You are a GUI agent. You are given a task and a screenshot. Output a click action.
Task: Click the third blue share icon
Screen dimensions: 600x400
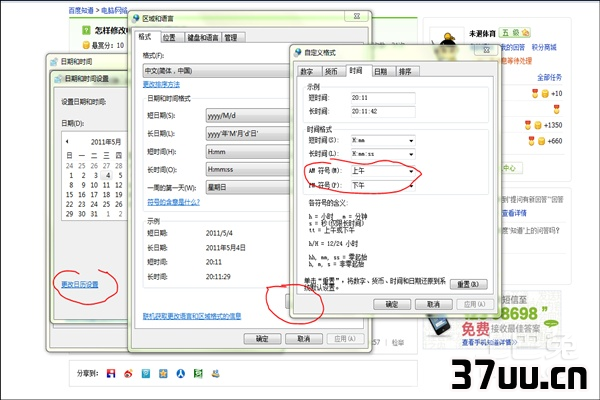[x=146, y=373]
